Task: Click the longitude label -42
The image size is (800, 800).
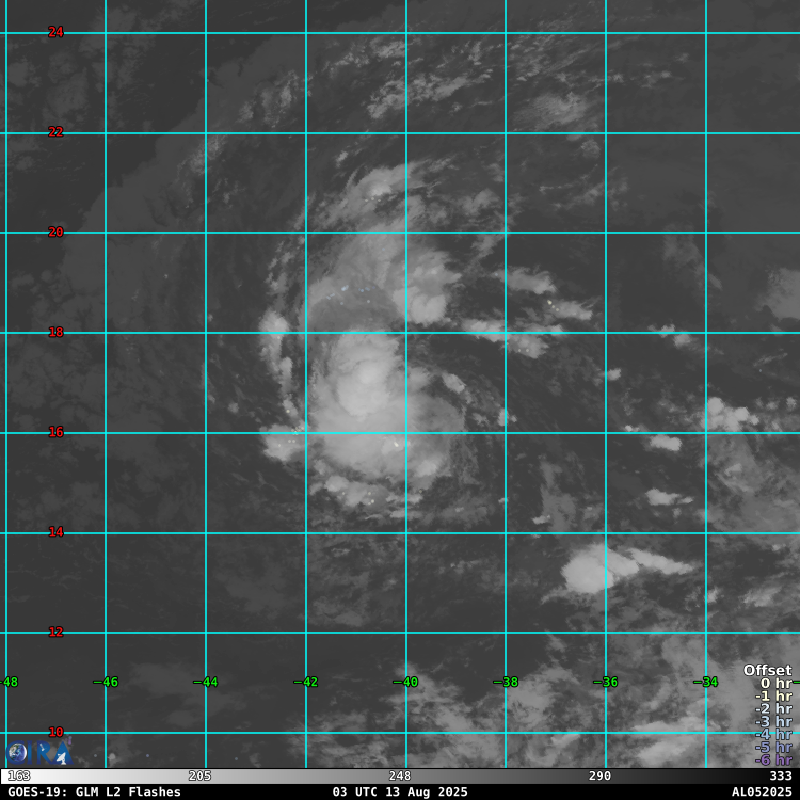Action: click(306, 682)
